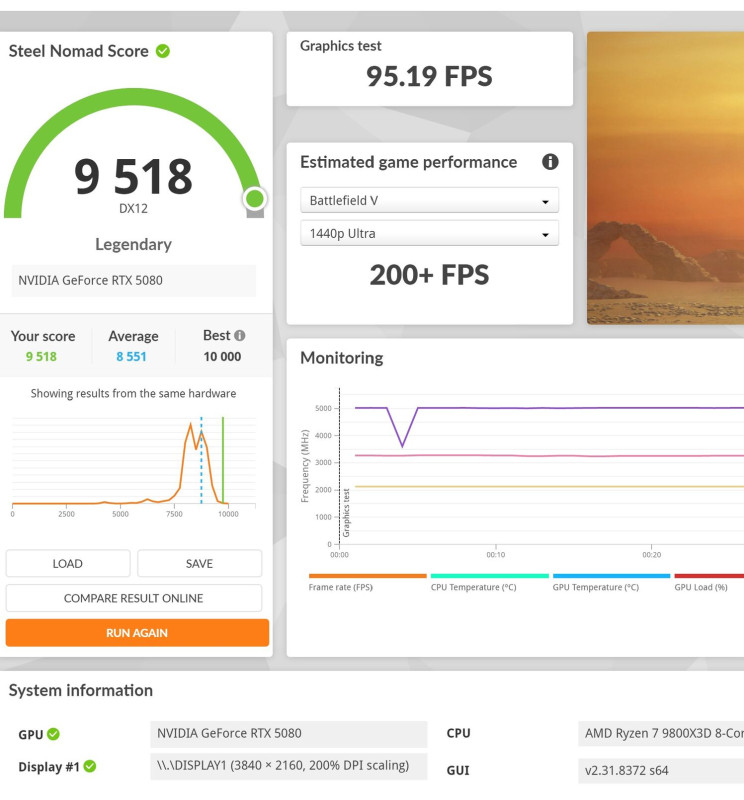
Task: Click the System information heading
Action: tap(81, 690)
